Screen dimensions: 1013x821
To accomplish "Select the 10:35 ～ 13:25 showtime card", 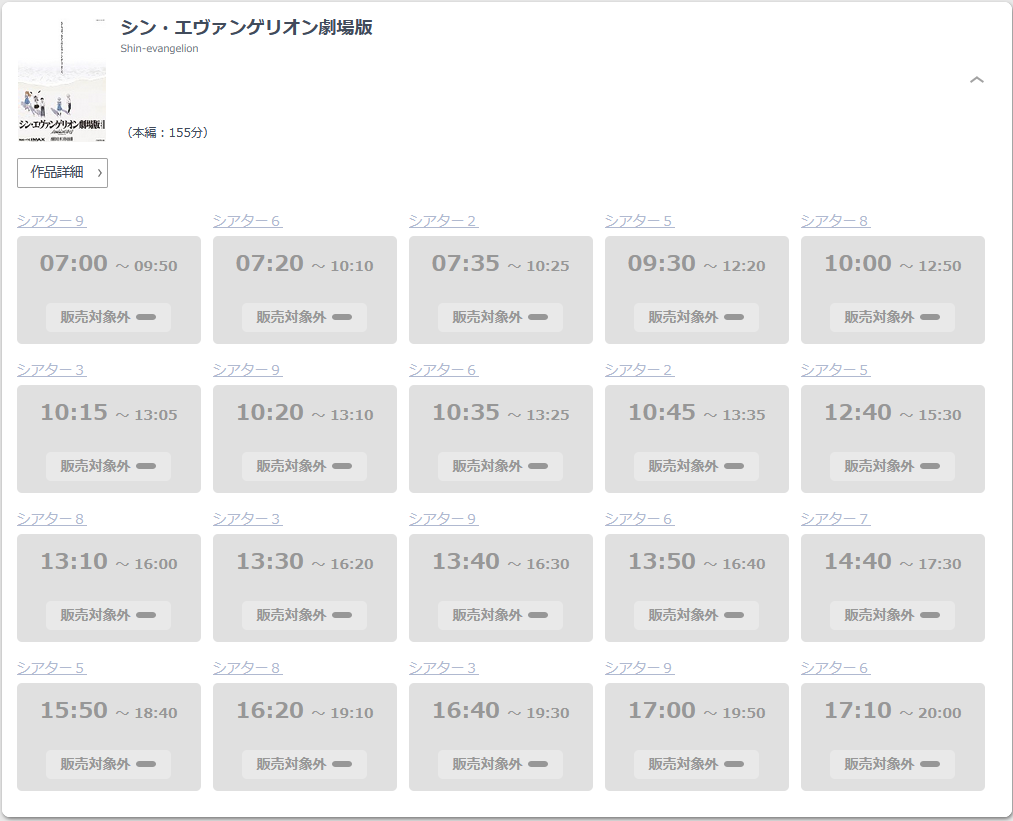I will [501, 439].
